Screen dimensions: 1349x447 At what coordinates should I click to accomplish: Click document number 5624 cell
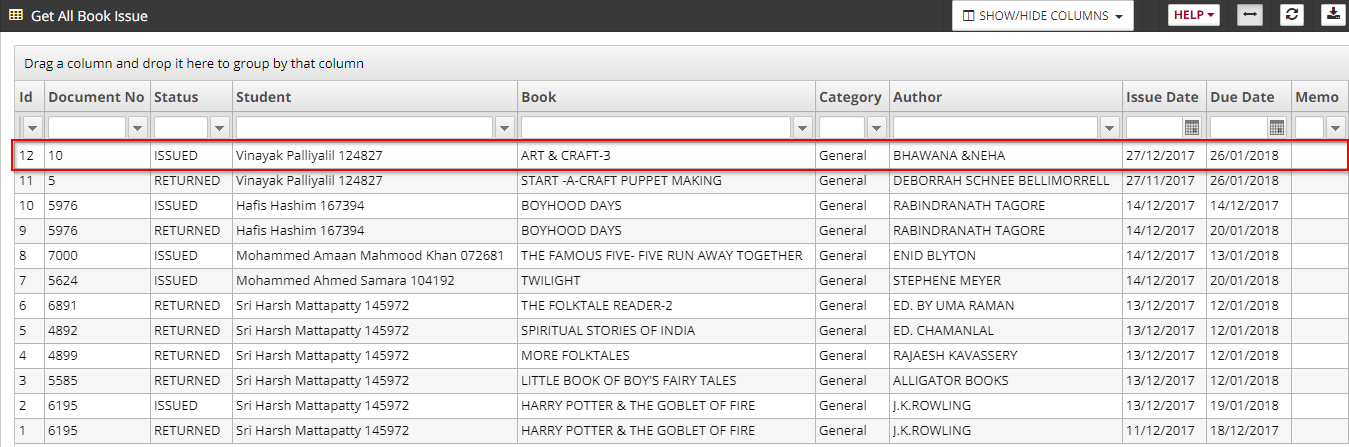pyautogui.click(x=97, y=280)
